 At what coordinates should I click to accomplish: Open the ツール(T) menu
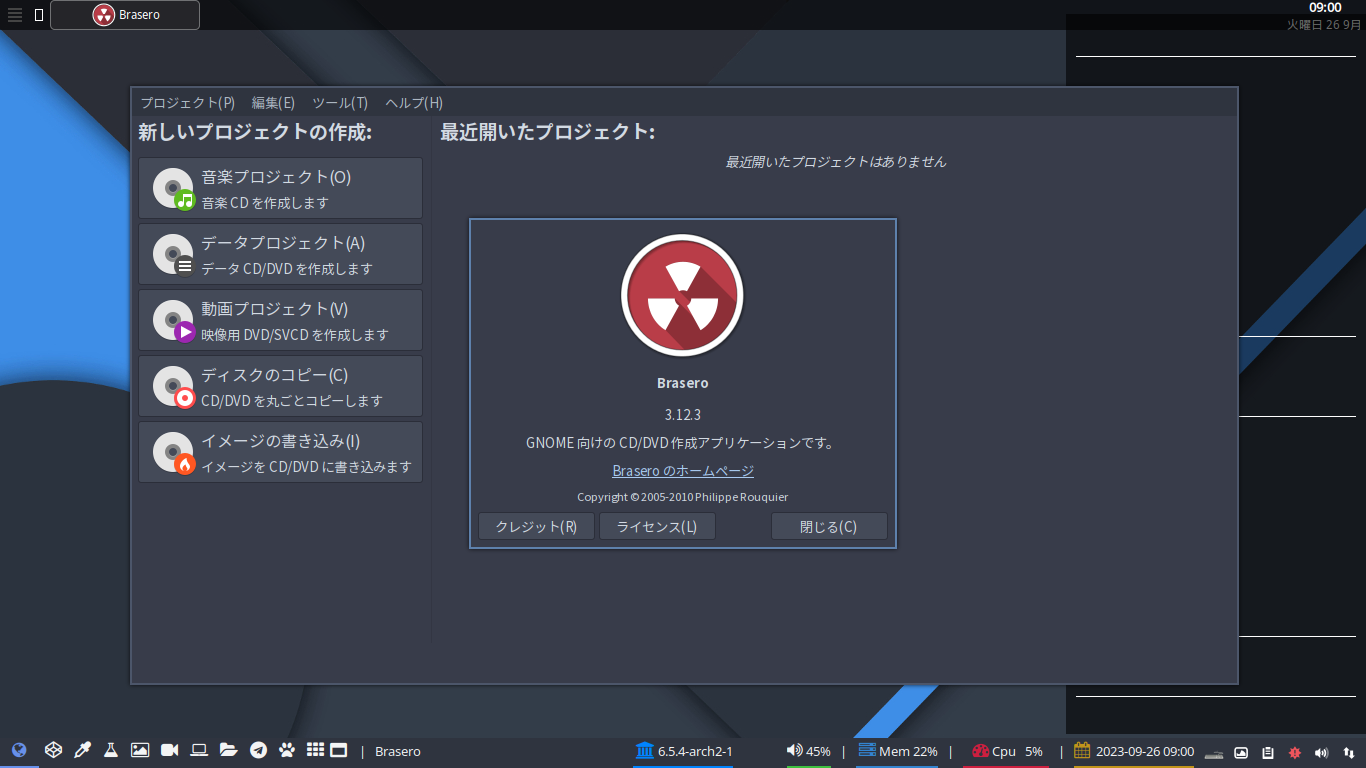tap(340, 103)
